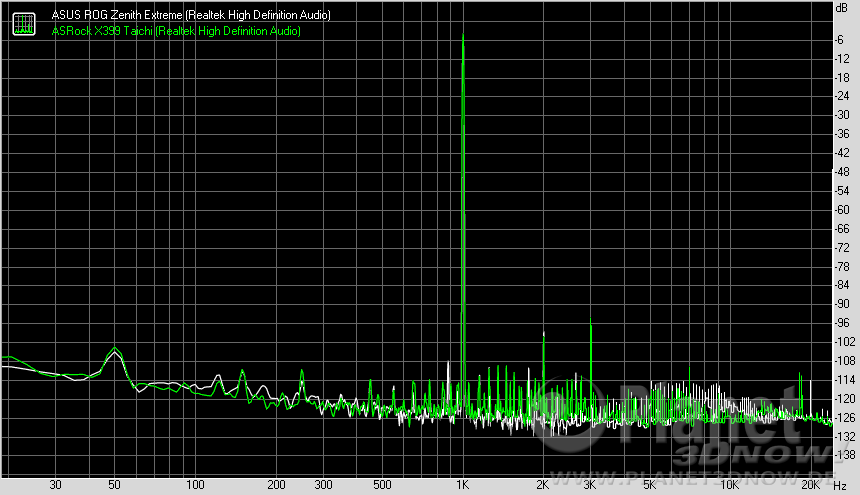Screen dimensions: 860x495
Task: Click the 30 Hz axis label
Action: pyautogui.click(x=55, y=485)
